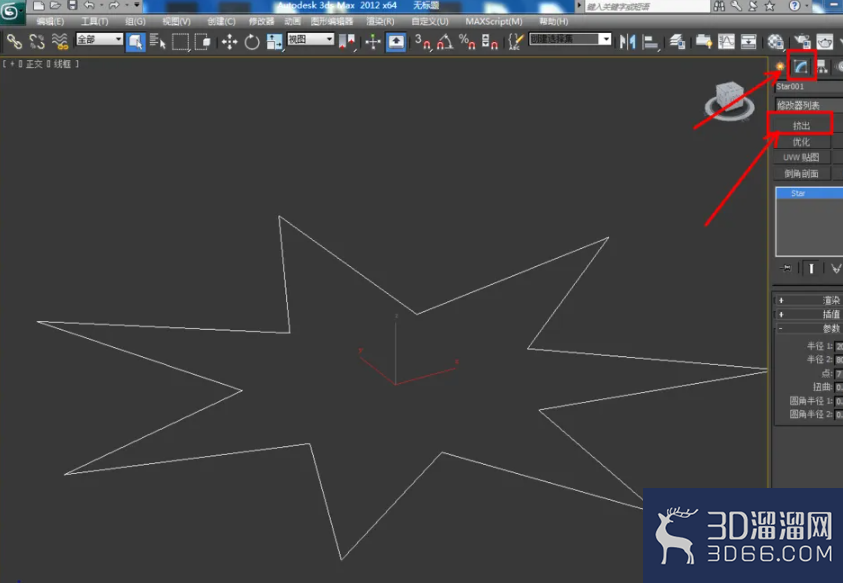
Task: Open the Graphite Modeling Tools ribbon icon
Action: [x=704, y=41]
